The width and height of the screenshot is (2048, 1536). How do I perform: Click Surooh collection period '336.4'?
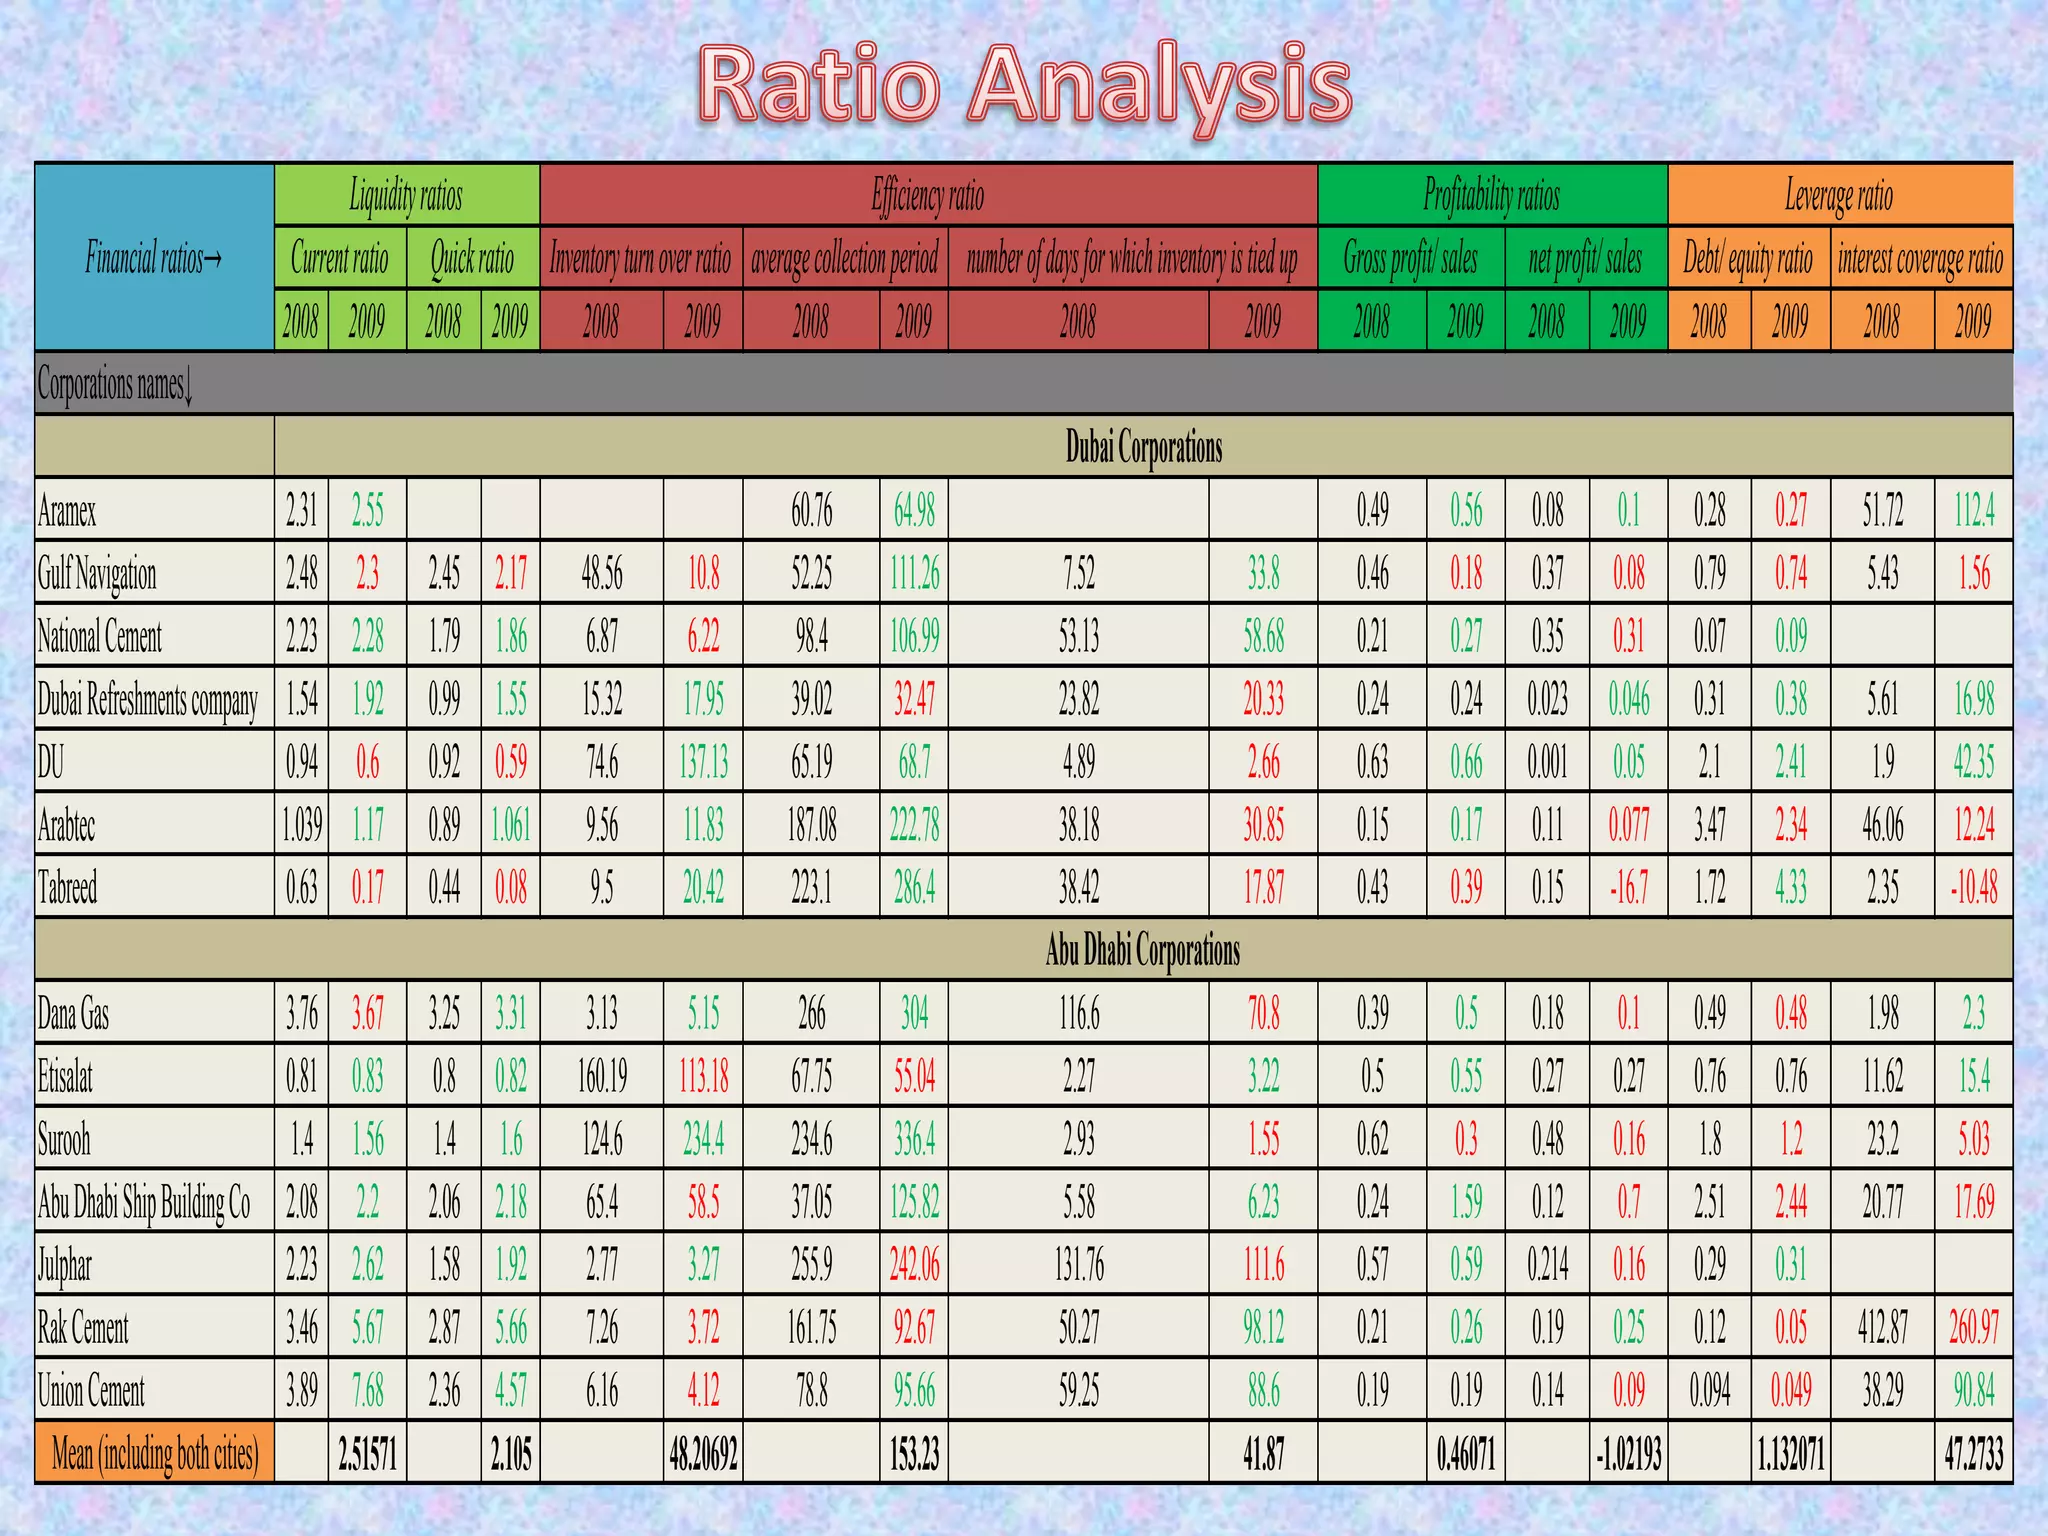(914, 1139)
